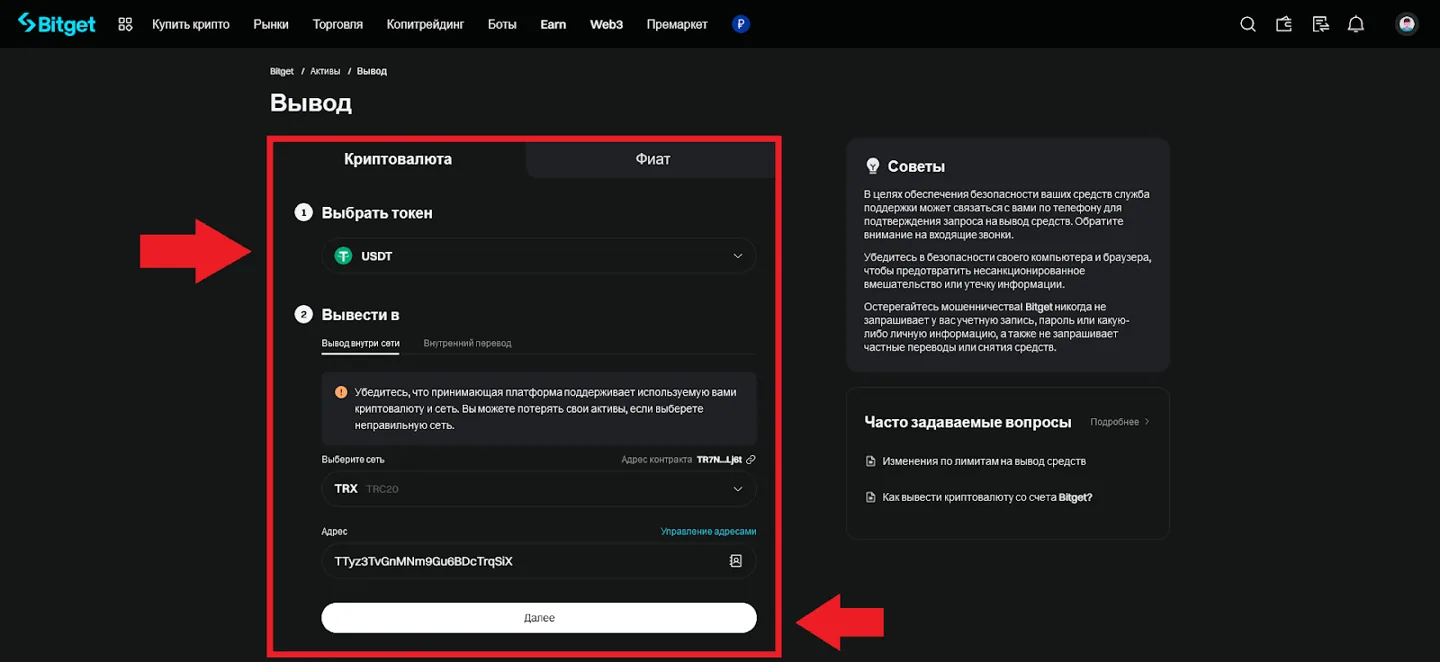Expand the TRX TRC20 network dropdown

(539, 489)
